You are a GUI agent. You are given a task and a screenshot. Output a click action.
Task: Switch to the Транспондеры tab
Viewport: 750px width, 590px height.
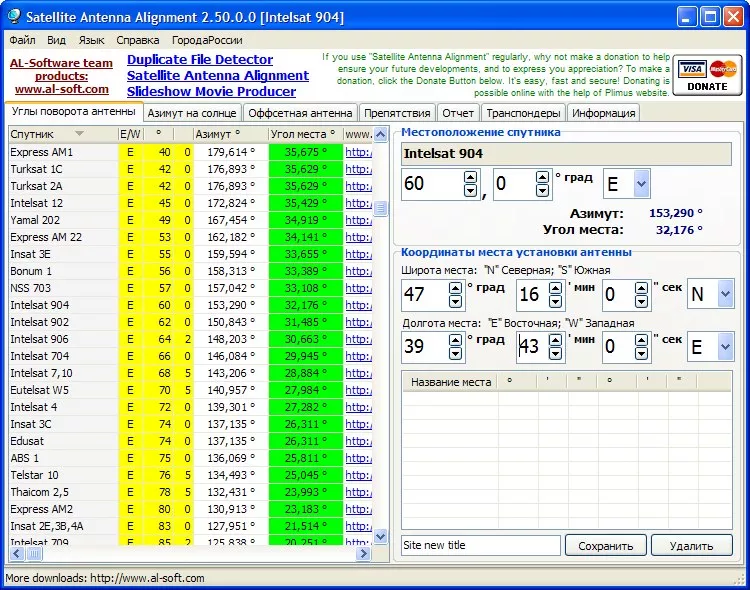[x=523, y=113]
